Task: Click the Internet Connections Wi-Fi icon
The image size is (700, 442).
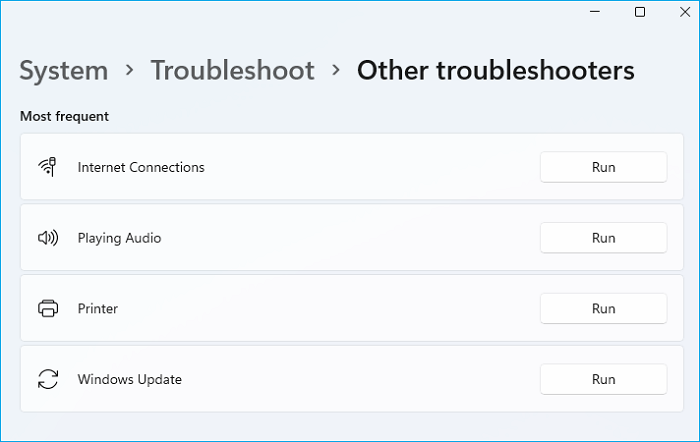Action: (x=47, y=167)
